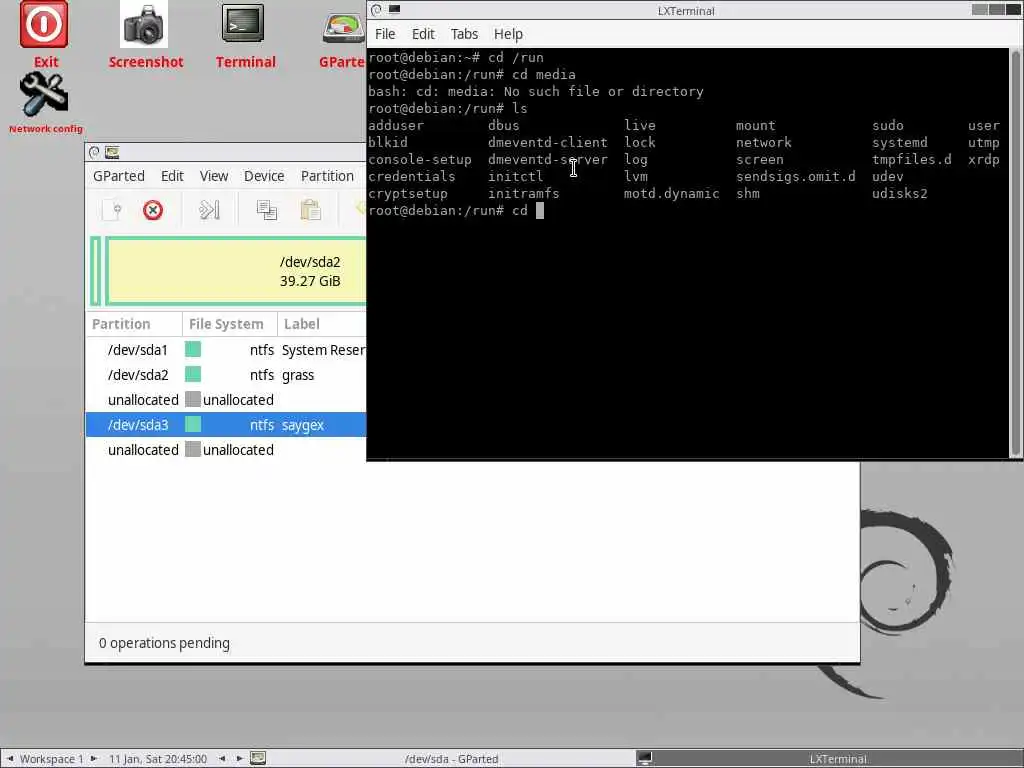Click the terminal prompt line 'cd'

(x=456, y=210)
